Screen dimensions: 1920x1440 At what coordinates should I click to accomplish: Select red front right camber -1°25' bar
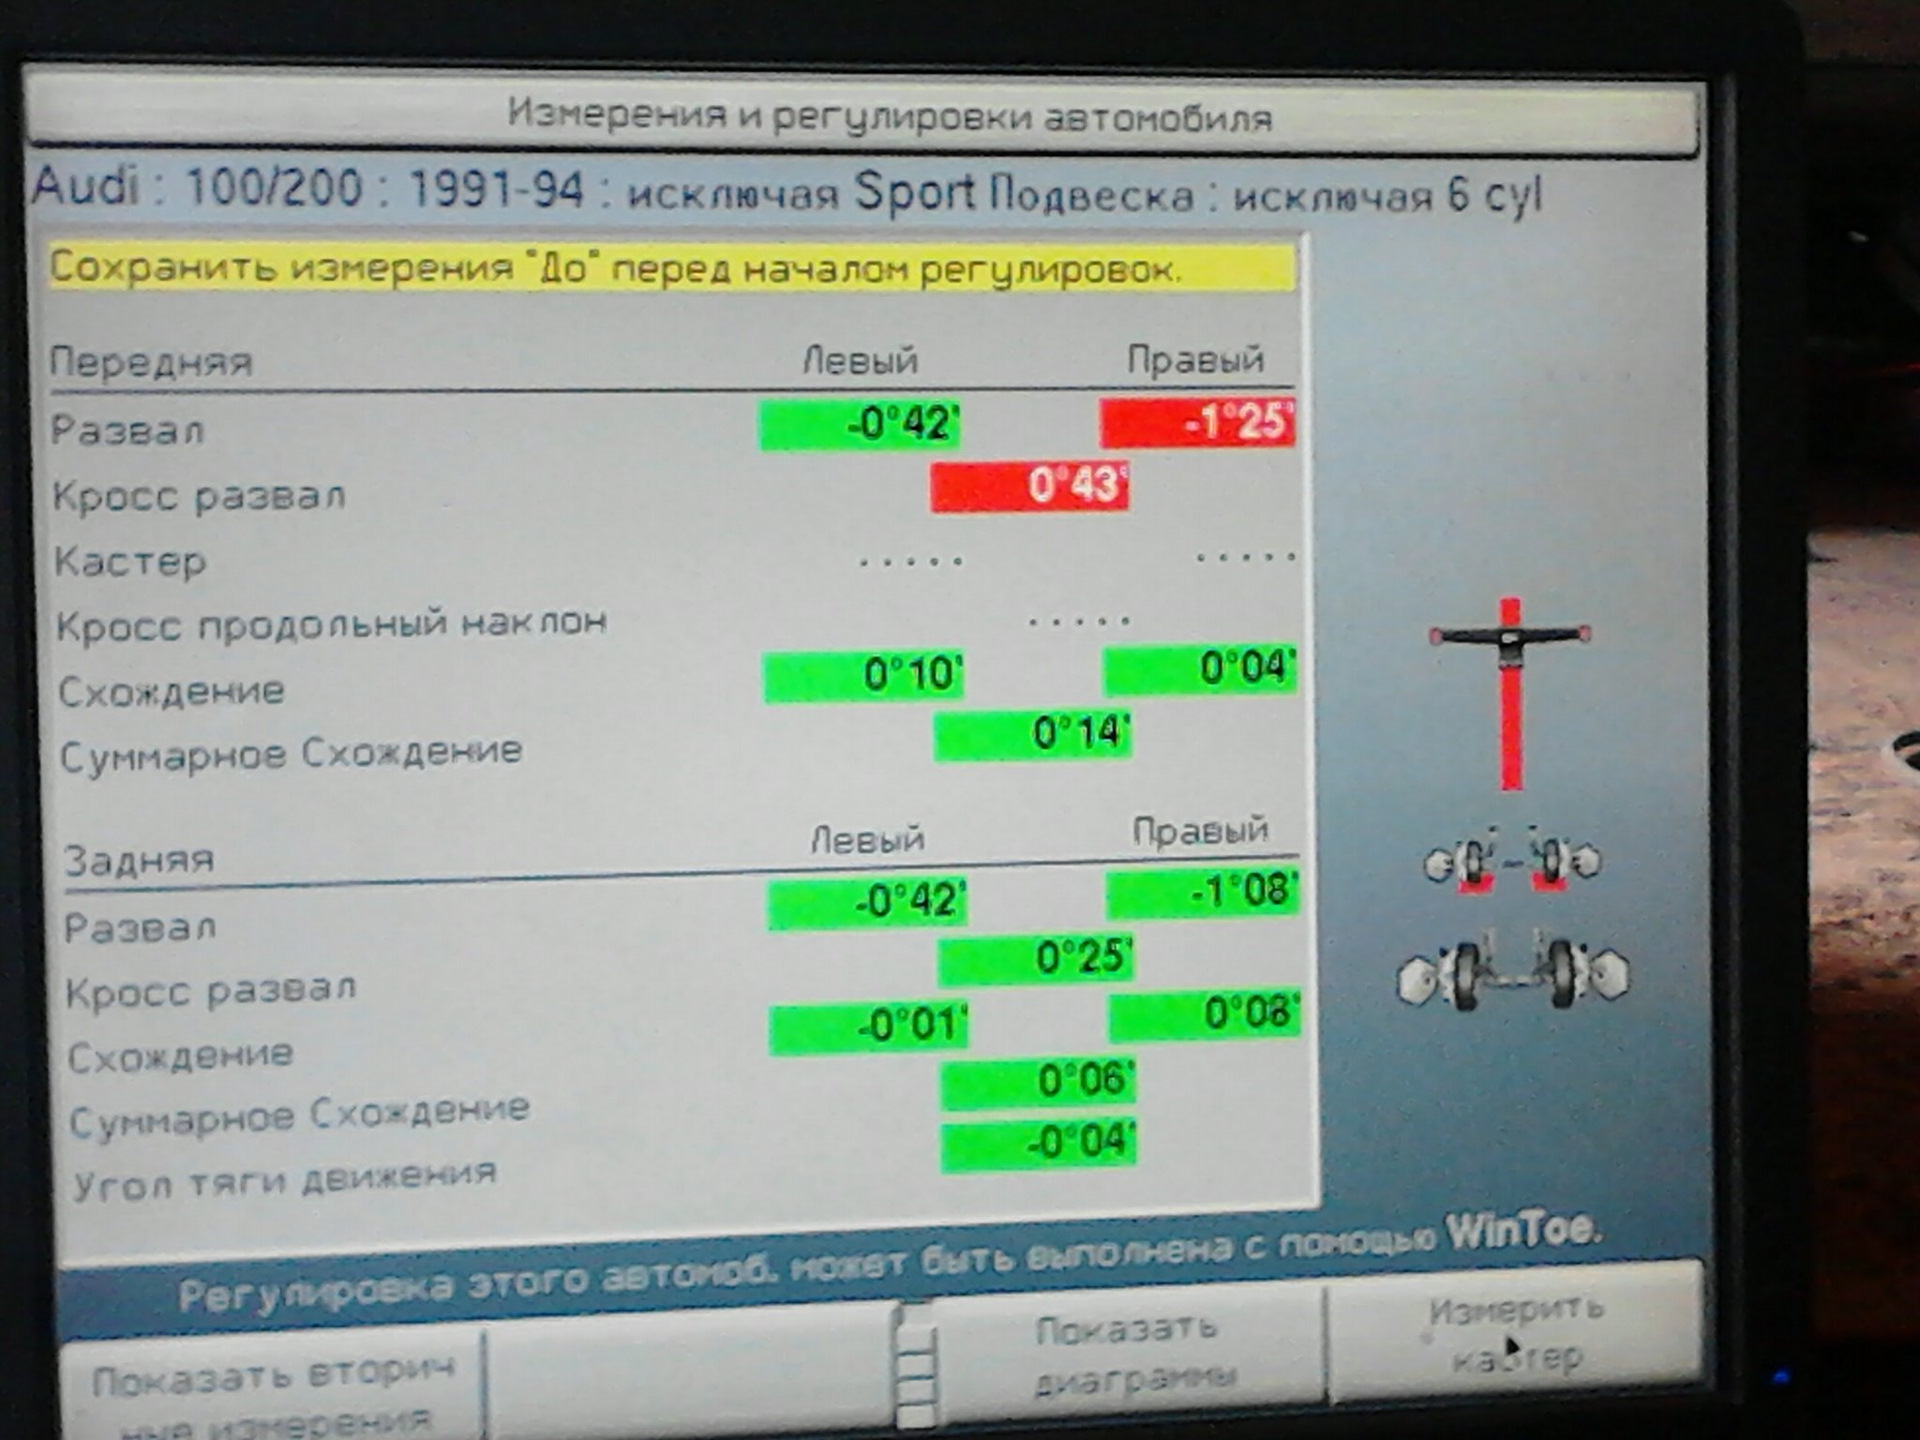tap(1197, 423)
